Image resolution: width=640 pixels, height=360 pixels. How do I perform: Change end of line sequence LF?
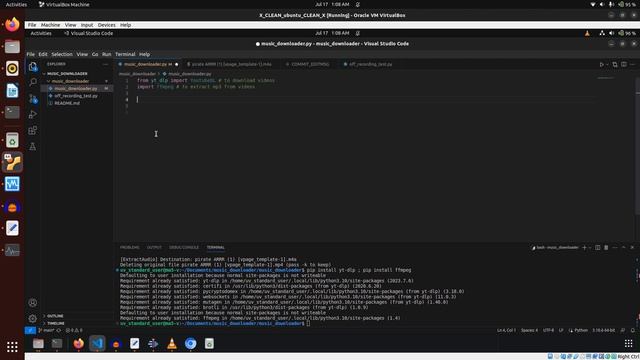pos(561,330)
